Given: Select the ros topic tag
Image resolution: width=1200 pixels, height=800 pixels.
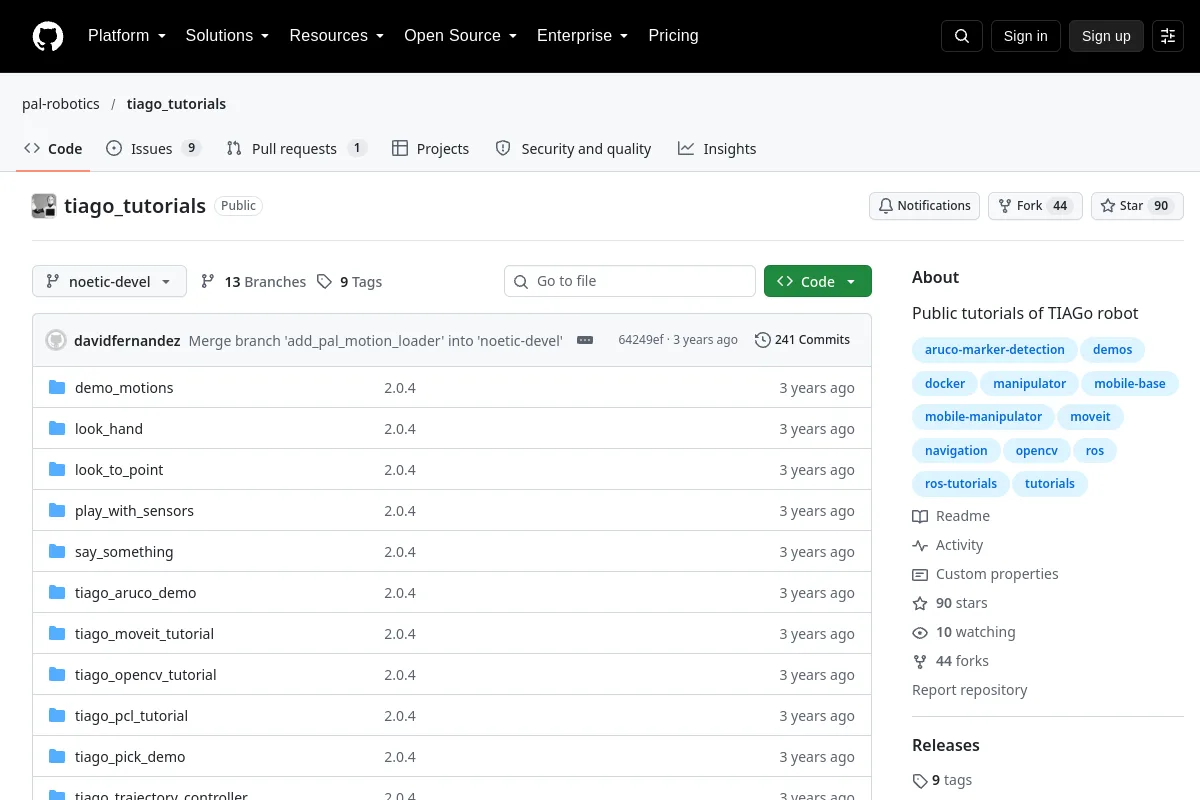Looking at the screenshot, I should [x=1095, y=451].
